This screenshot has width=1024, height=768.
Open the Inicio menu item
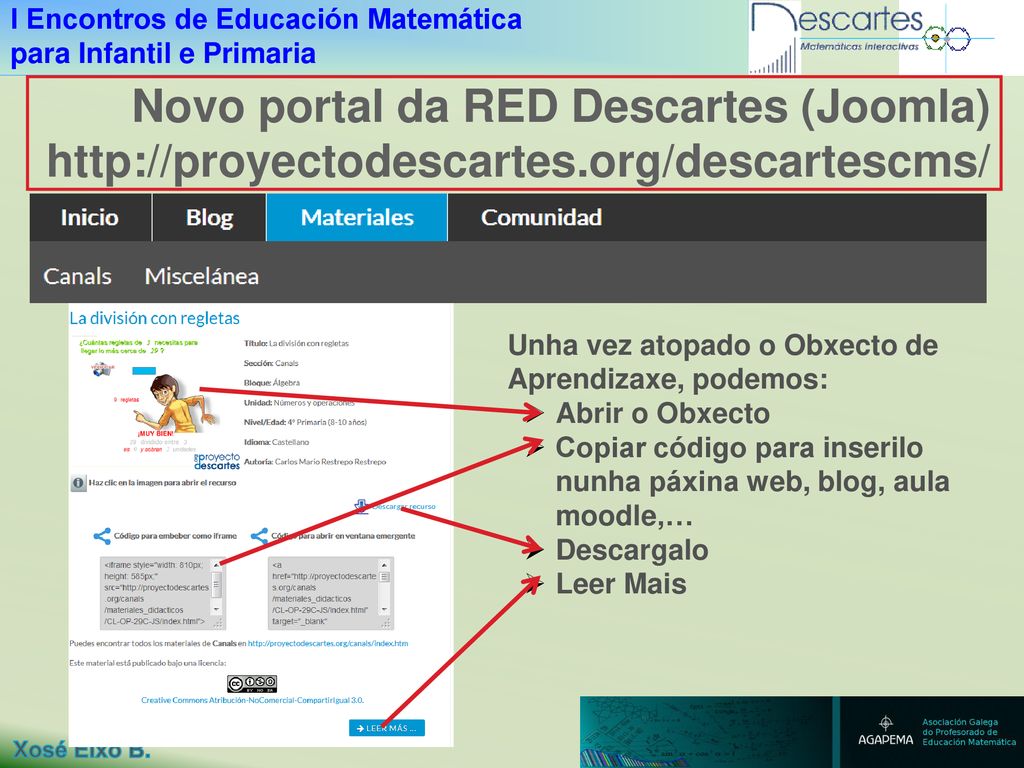(90, 217)
